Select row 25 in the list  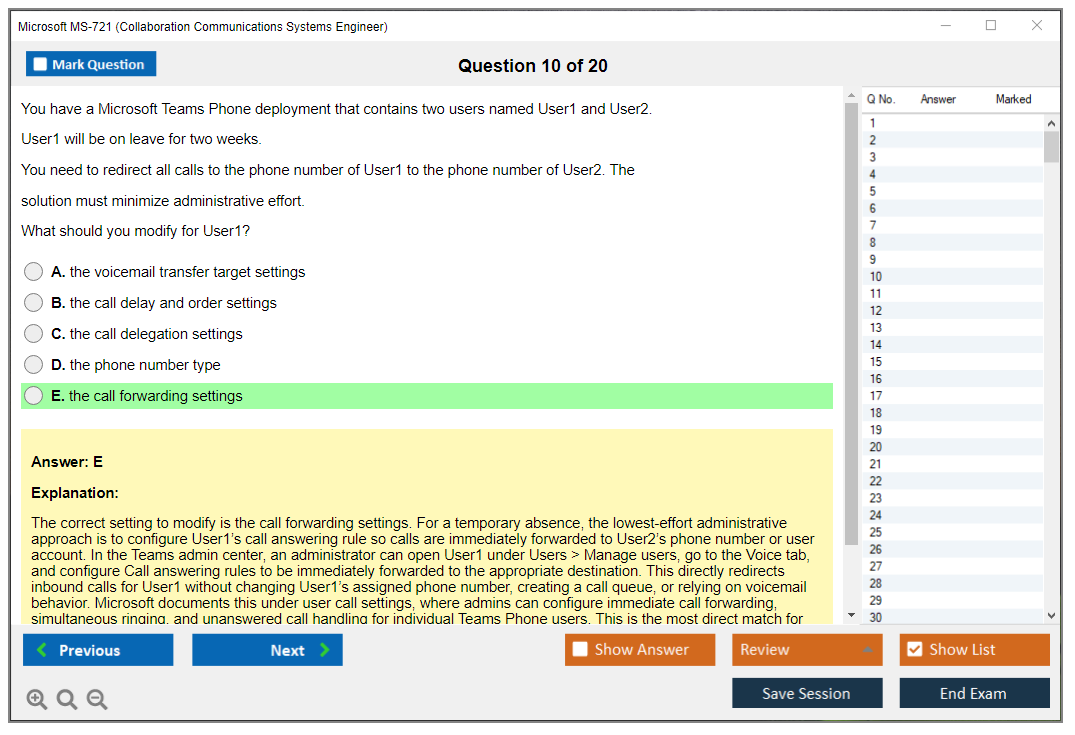953,532
